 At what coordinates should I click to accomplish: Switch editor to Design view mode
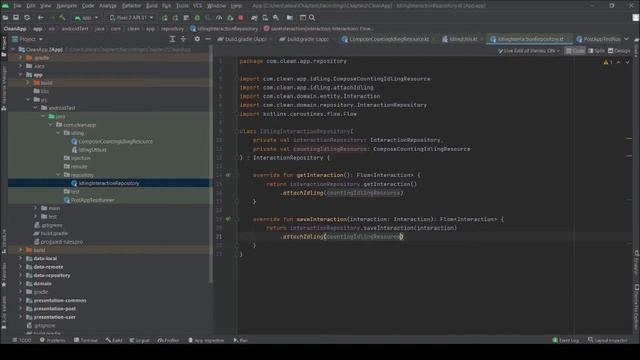(x=619, y=51)
